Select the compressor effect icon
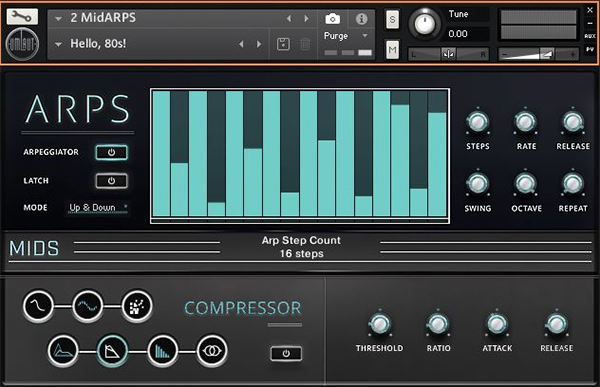Viewport: 600px width, 387px height. coord(112,350)
